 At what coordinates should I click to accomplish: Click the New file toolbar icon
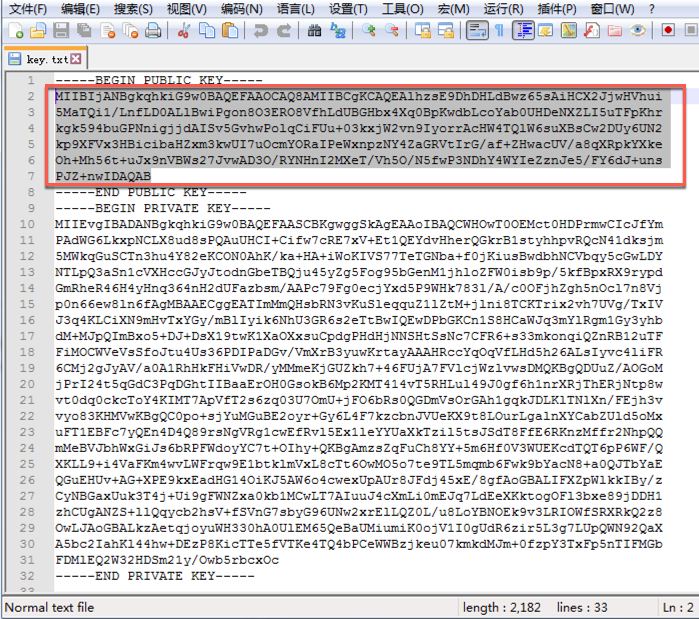click(16, 30)
